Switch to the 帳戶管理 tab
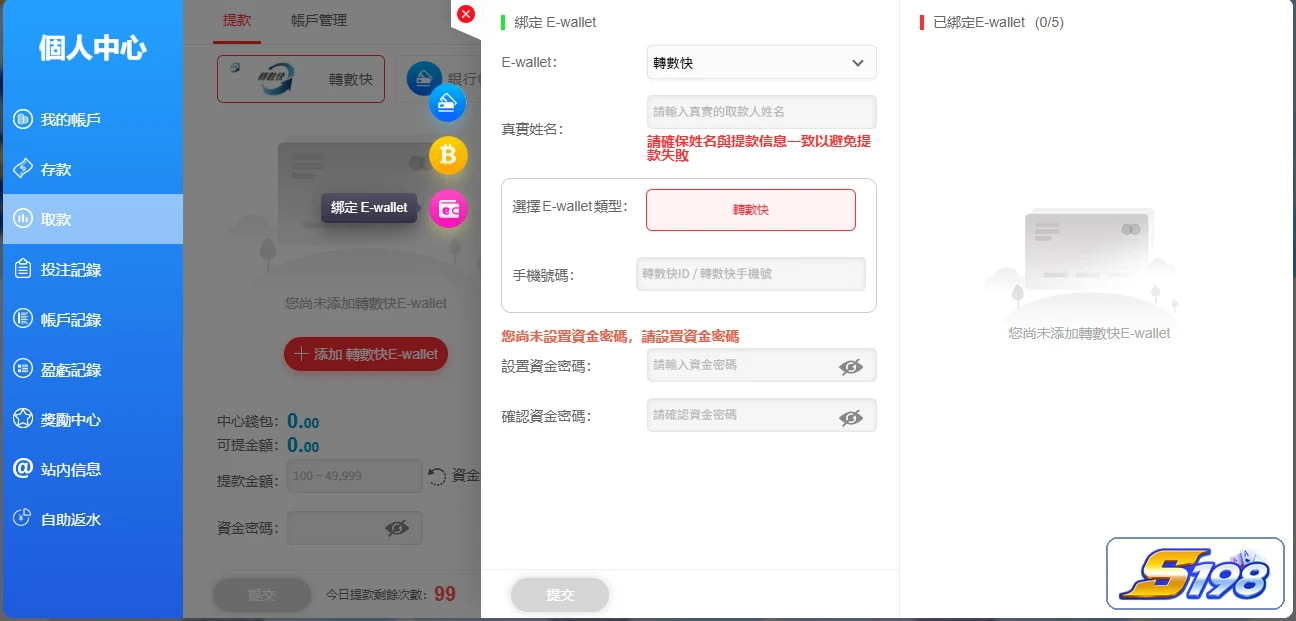This screenshot has height=621, width=1296. click(x=319, y=20)
